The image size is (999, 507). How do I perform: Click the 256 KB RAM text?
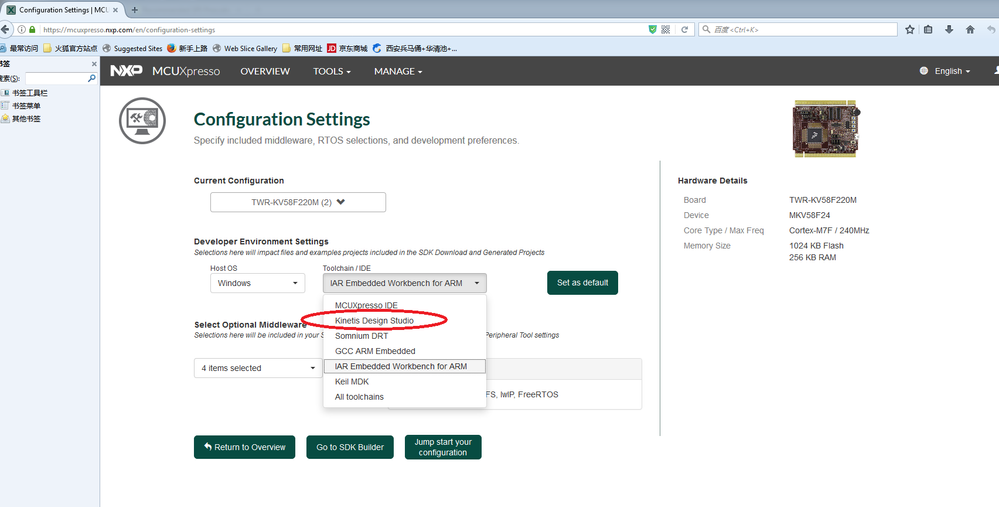(812, 257)
